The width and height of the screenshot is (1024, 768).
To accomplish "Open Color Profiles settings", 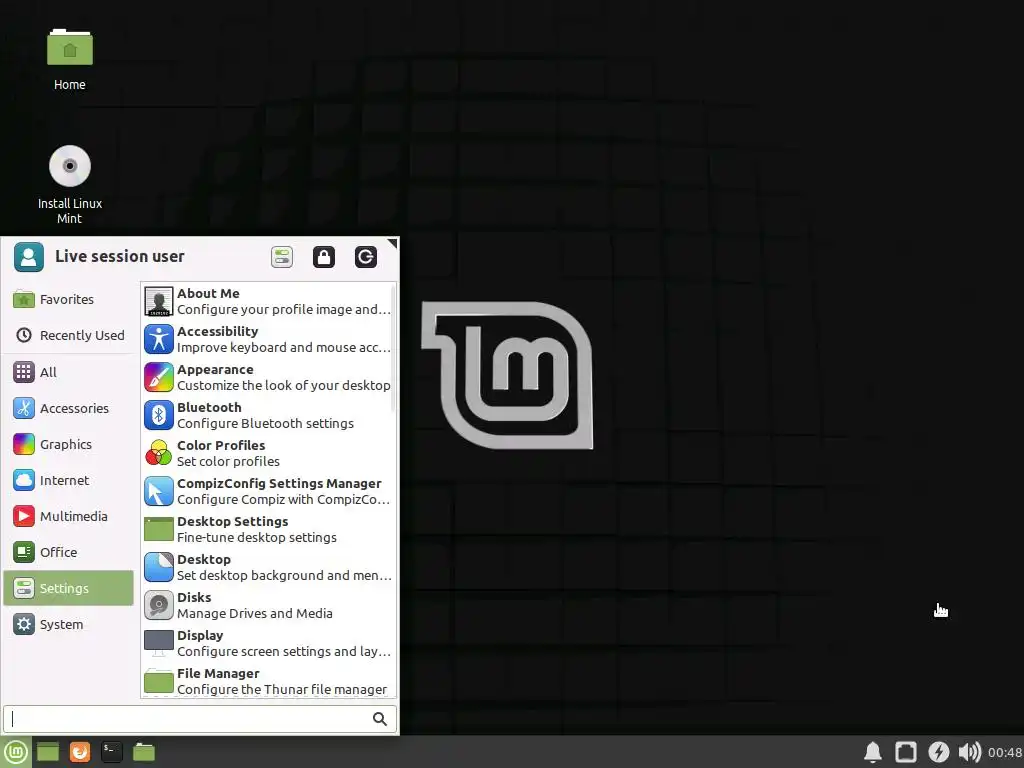I will click(x=268, y=453).
